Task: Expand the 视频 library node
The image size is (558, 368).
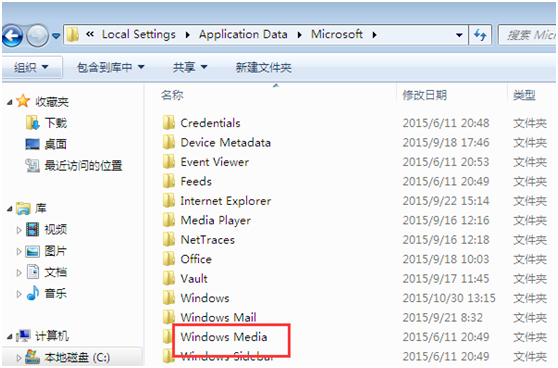Action: pos(19,230)
